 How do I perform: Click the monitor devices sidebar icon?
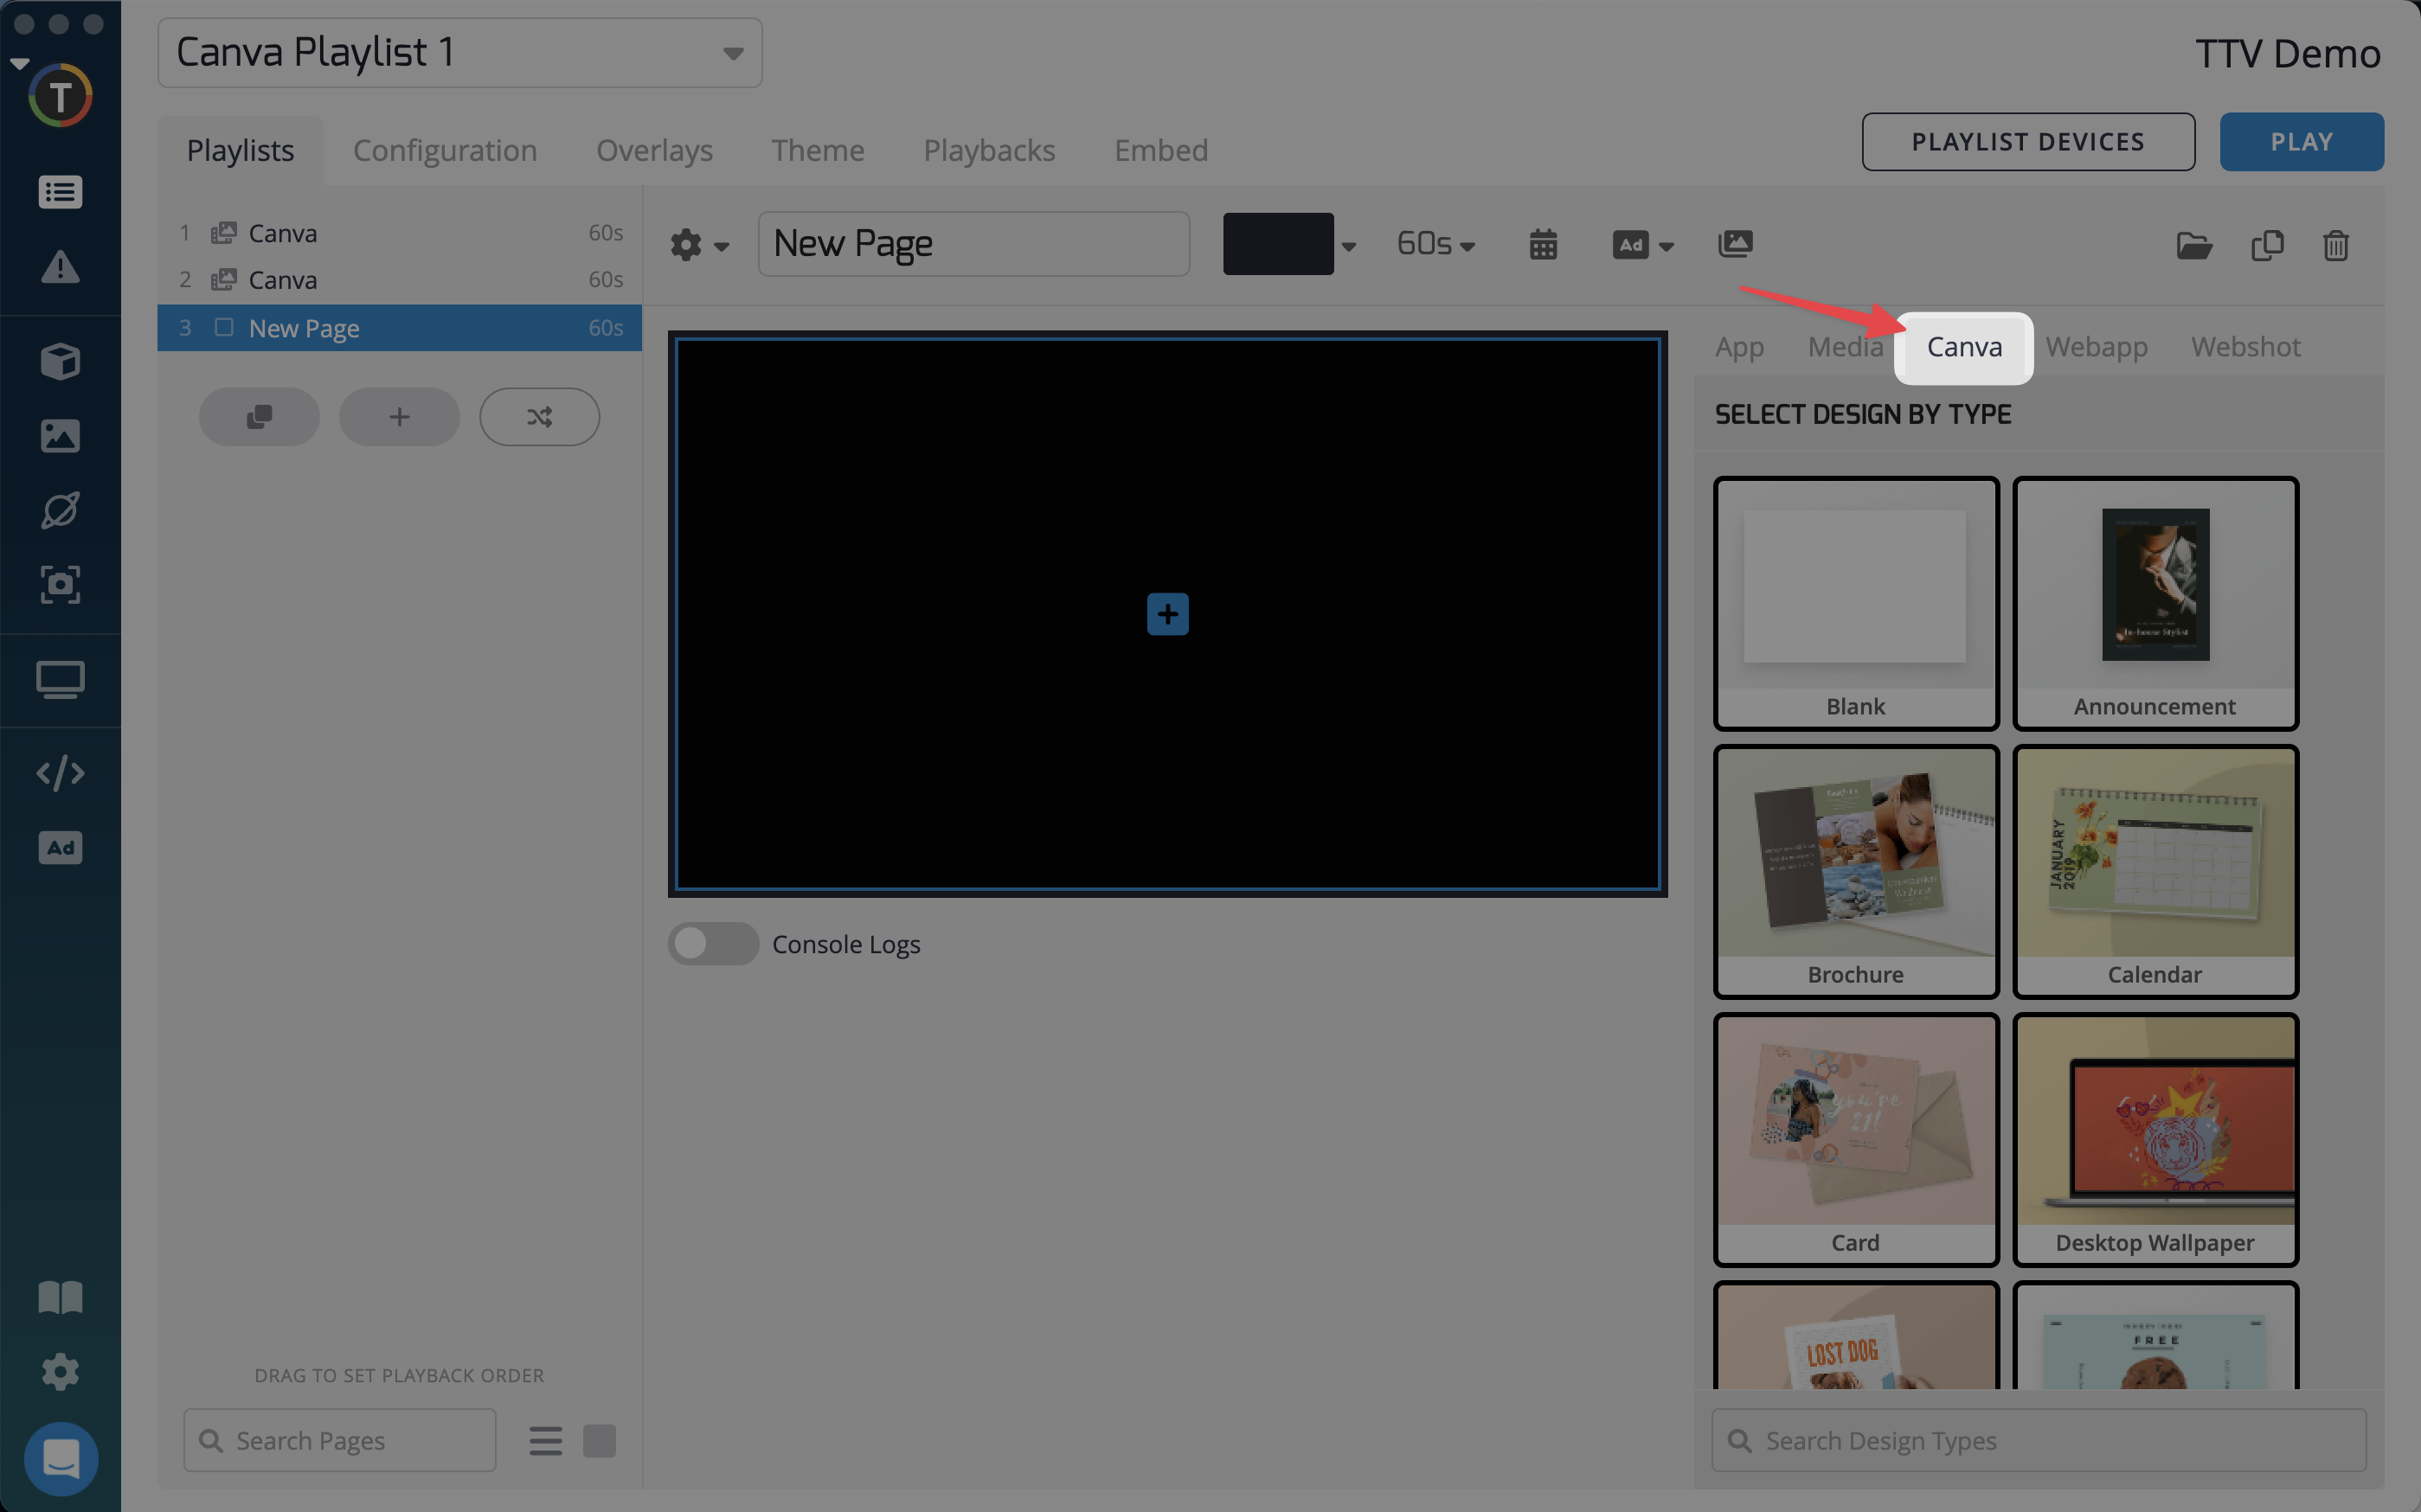pyautogui.click(x=60, y=680)
